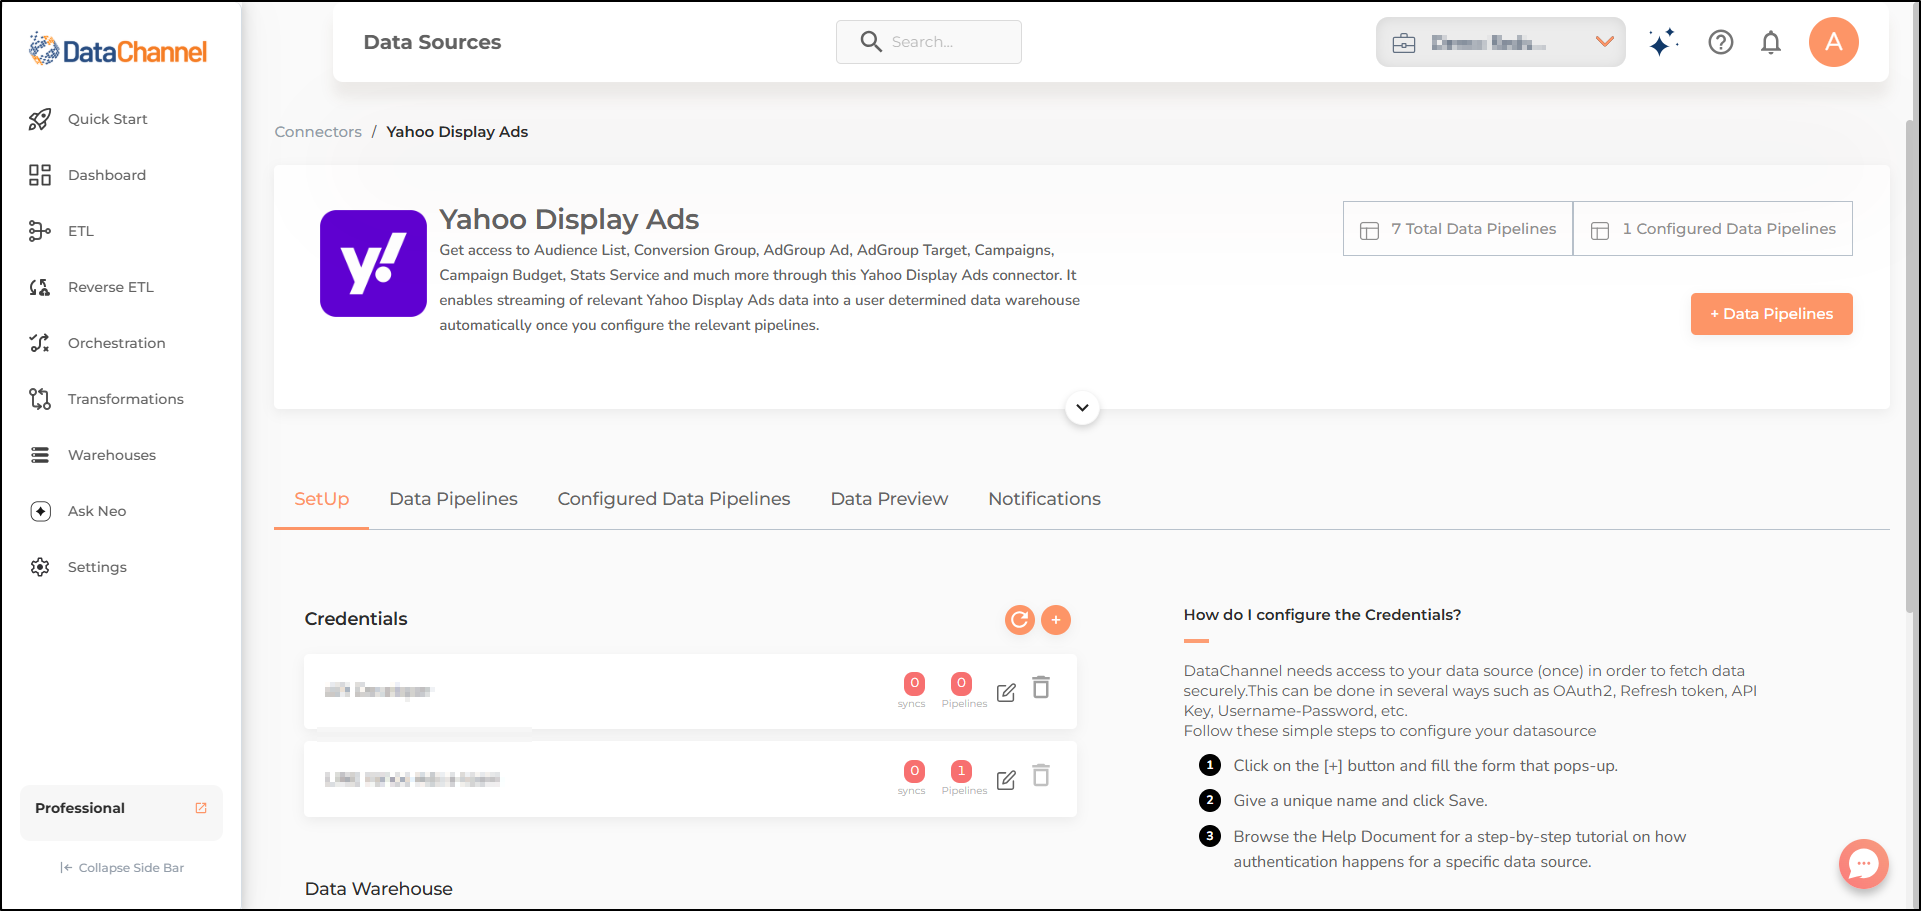The width and height of the screenshot is (1921, 911).
Task: Click syncs count badge on first credential
Action: click(914, 684)
